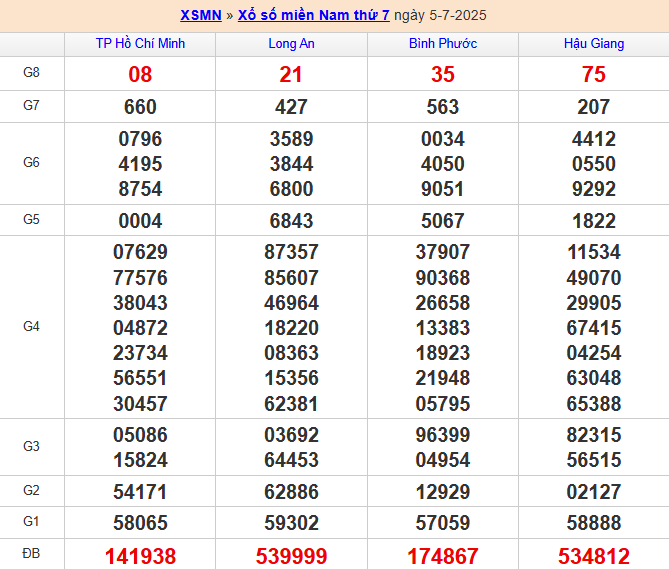Click G4 number 05795
669x569 pixels.
[x=443, y=404]
